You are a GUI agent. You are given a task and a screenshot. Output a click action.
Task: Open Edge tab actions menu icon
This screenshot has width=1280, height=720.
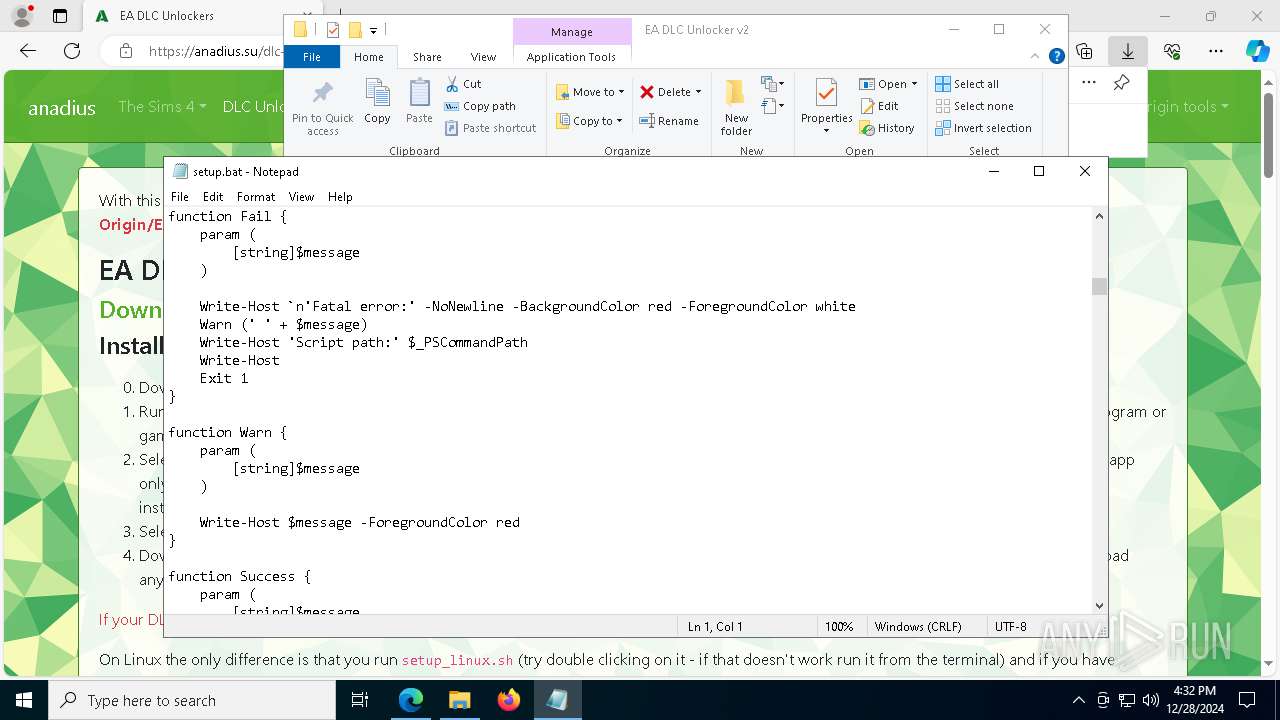point(60,16)
